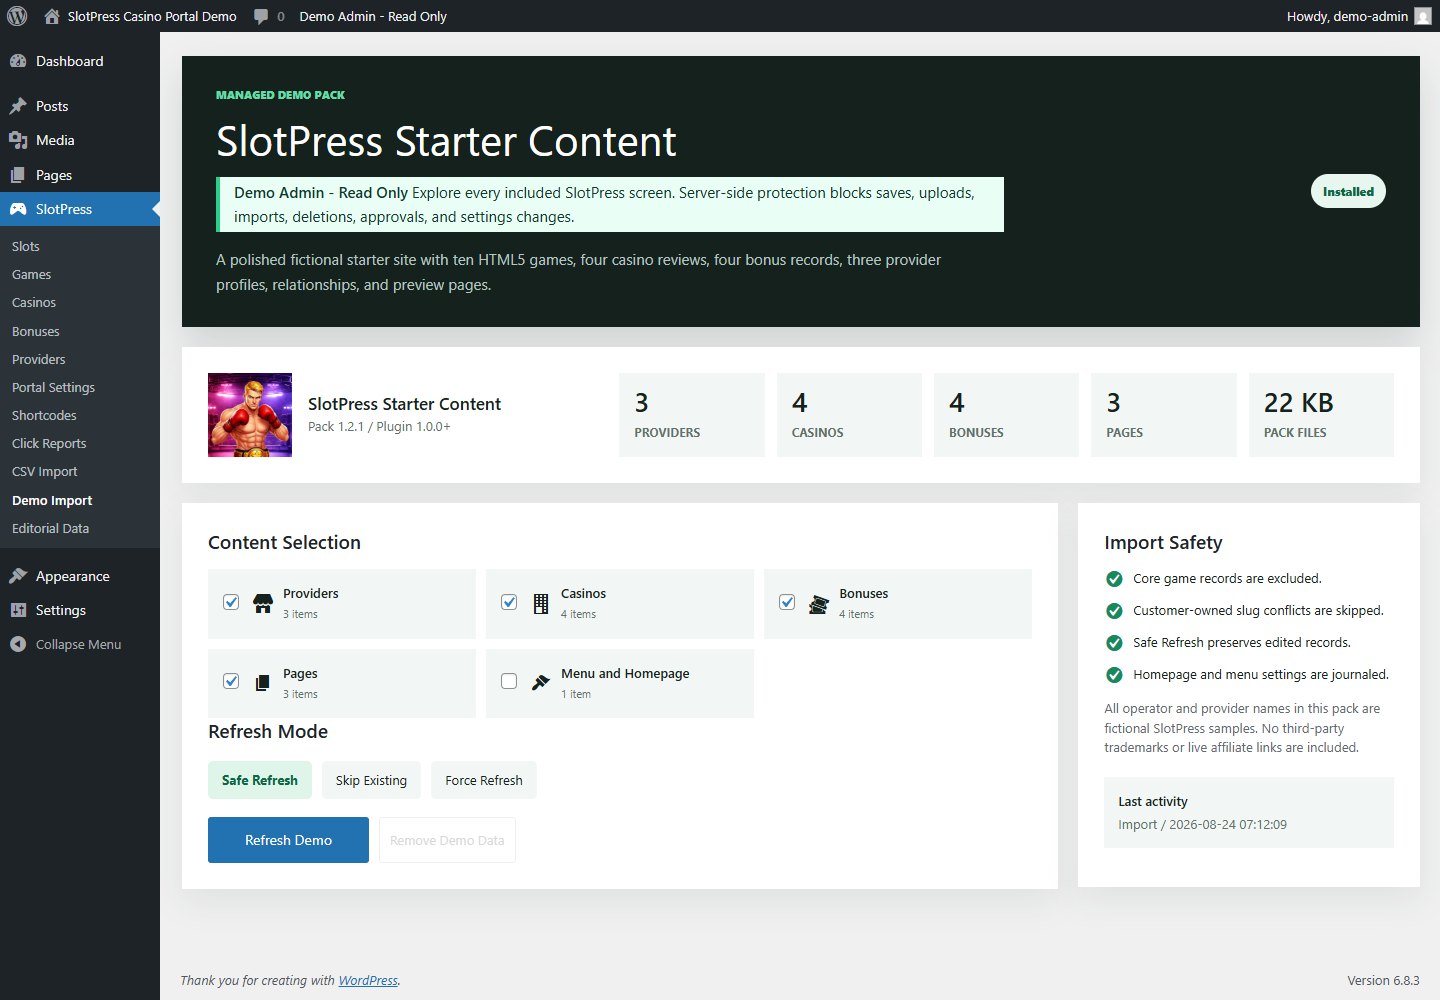Select Force Refresh mode
1440x1000 pixels.
point(484,780)
